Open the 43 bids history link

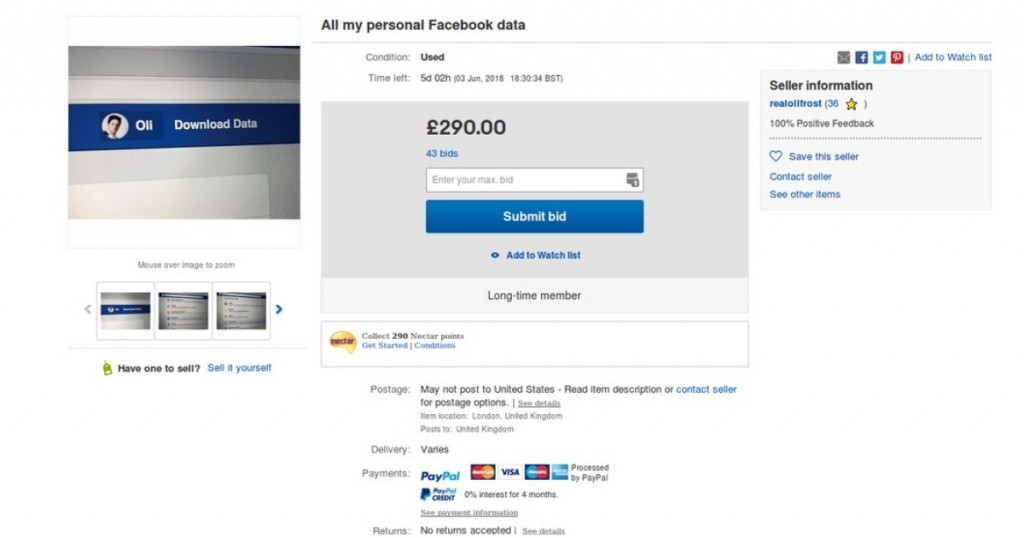pyautogui.click(x=441, y=153)
